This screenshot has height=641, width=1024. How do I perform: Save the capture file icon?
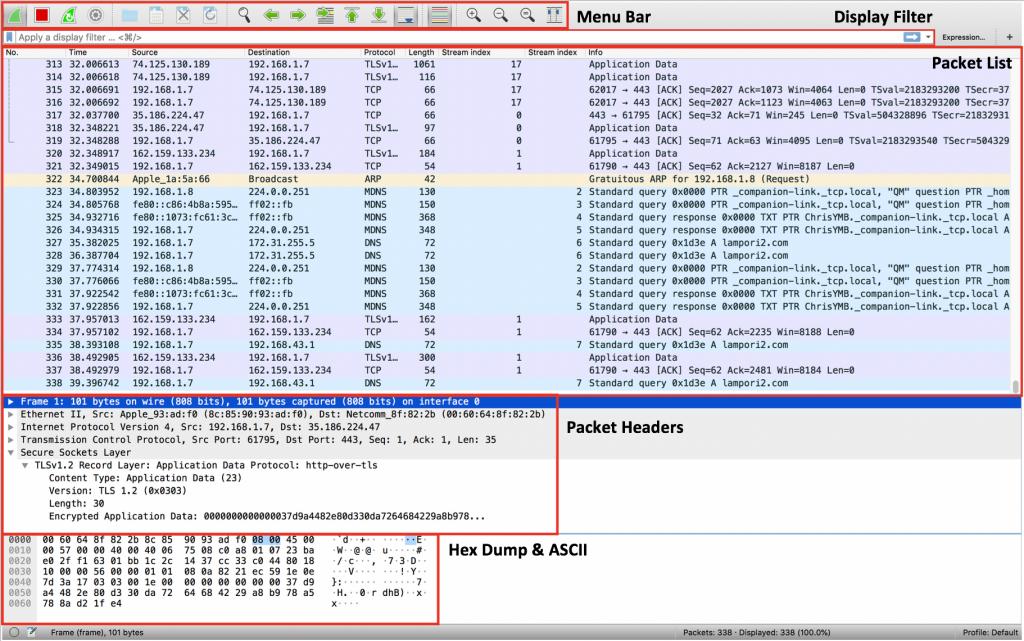[x=157, y=14]
